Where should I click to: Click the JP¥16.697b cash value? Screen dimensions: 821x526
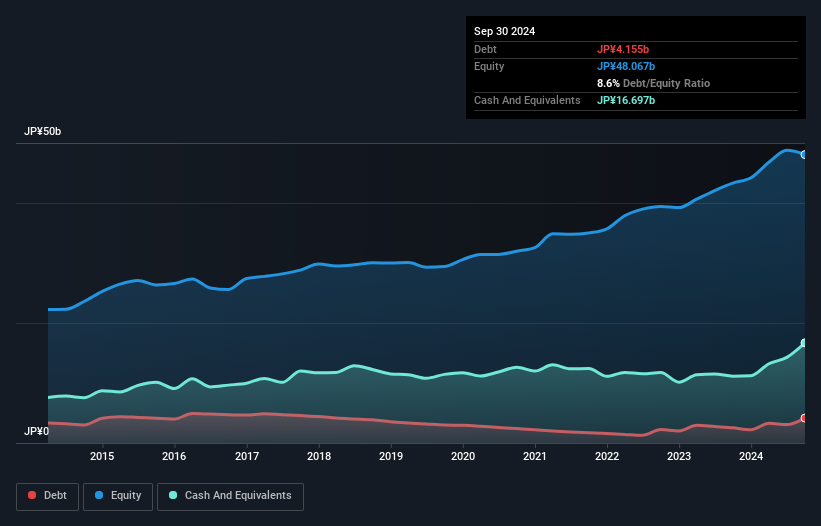[x=626, y=100]
